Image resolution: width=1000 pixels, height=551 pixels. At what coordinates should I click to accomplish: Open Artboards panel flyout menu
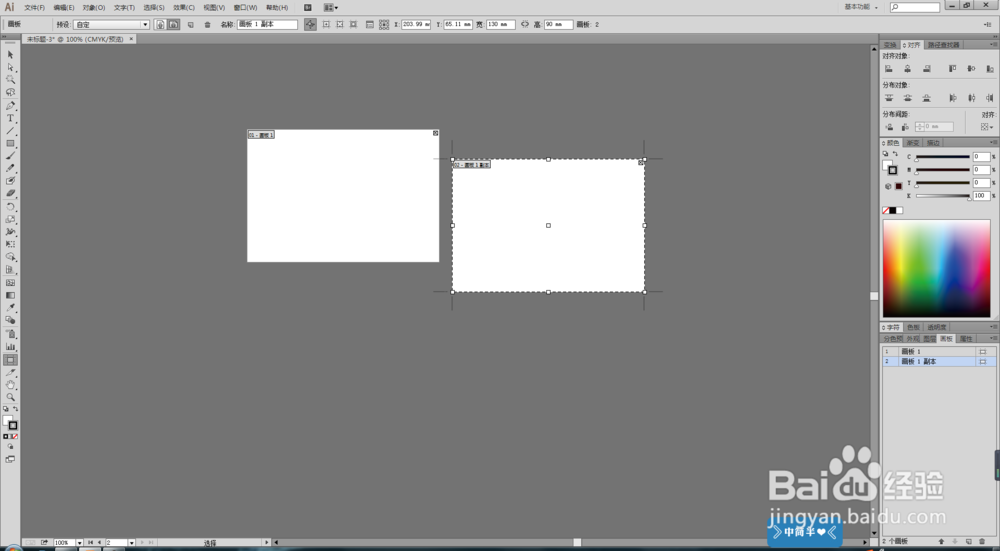[994, 338]
